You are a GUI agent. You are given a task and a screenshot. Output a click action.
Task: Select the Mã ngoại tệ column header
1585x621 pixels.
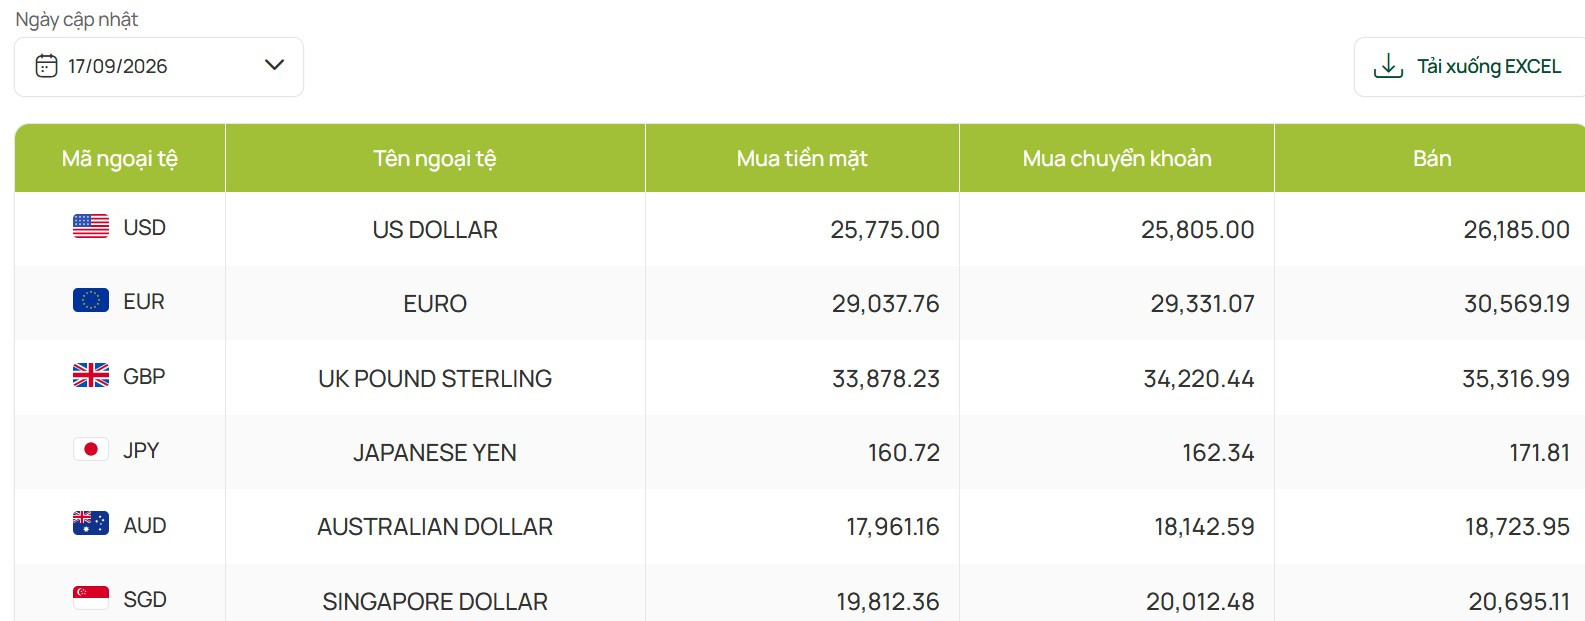(x=120, y=158)
